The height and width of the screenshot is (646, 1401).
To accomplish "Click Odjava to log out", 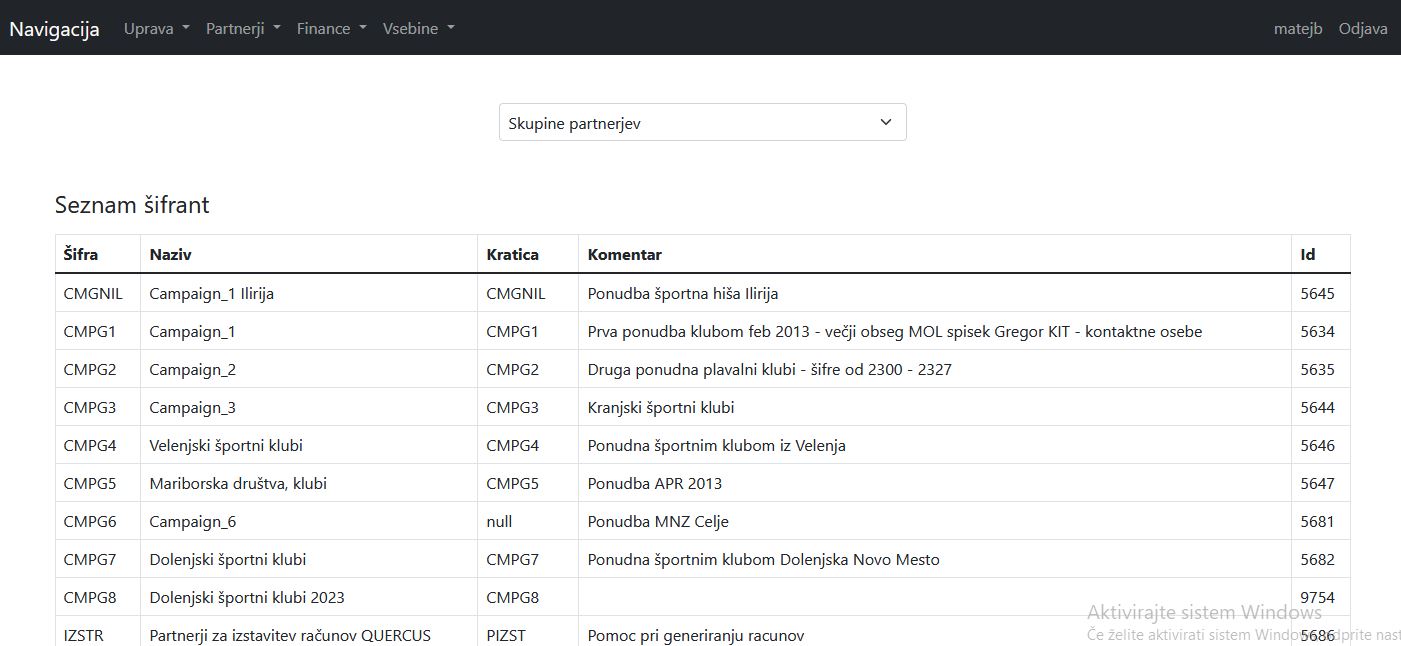I will coord(1363,29).
